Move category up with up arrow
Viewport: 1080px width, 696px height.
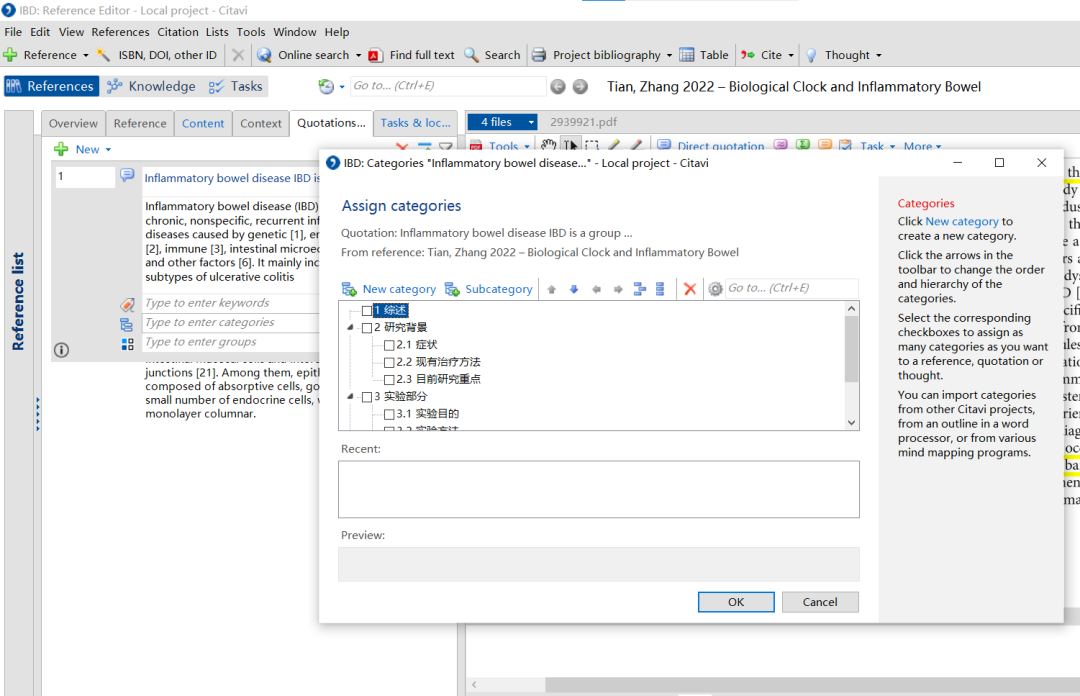[x=552, y=289]
